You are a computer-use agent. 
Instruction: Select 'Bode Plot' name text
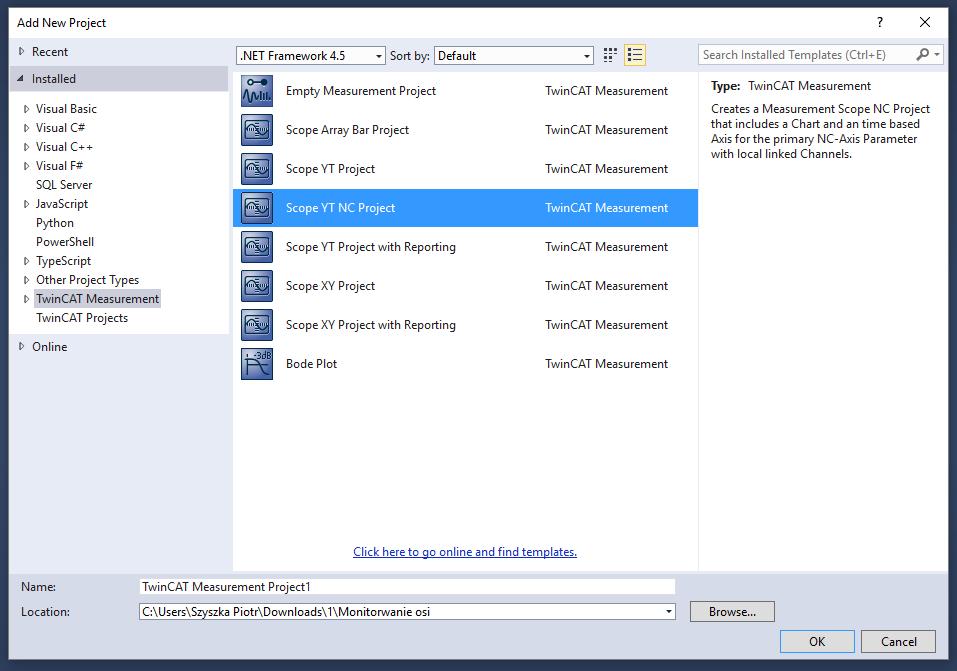point(311,365)
